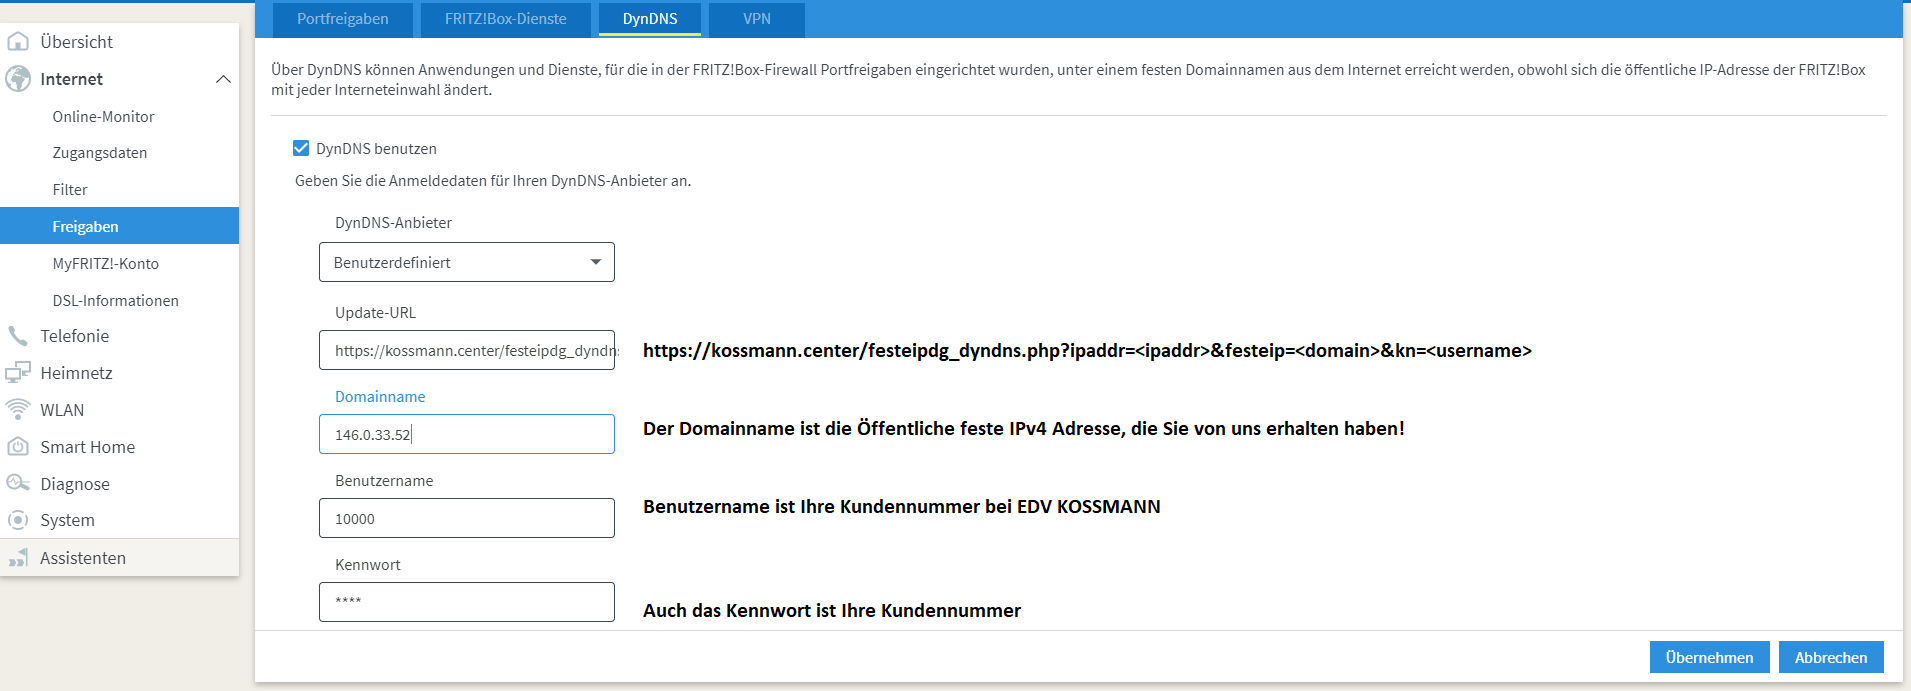Click the Assistenten icon

[x=18, y=558]
